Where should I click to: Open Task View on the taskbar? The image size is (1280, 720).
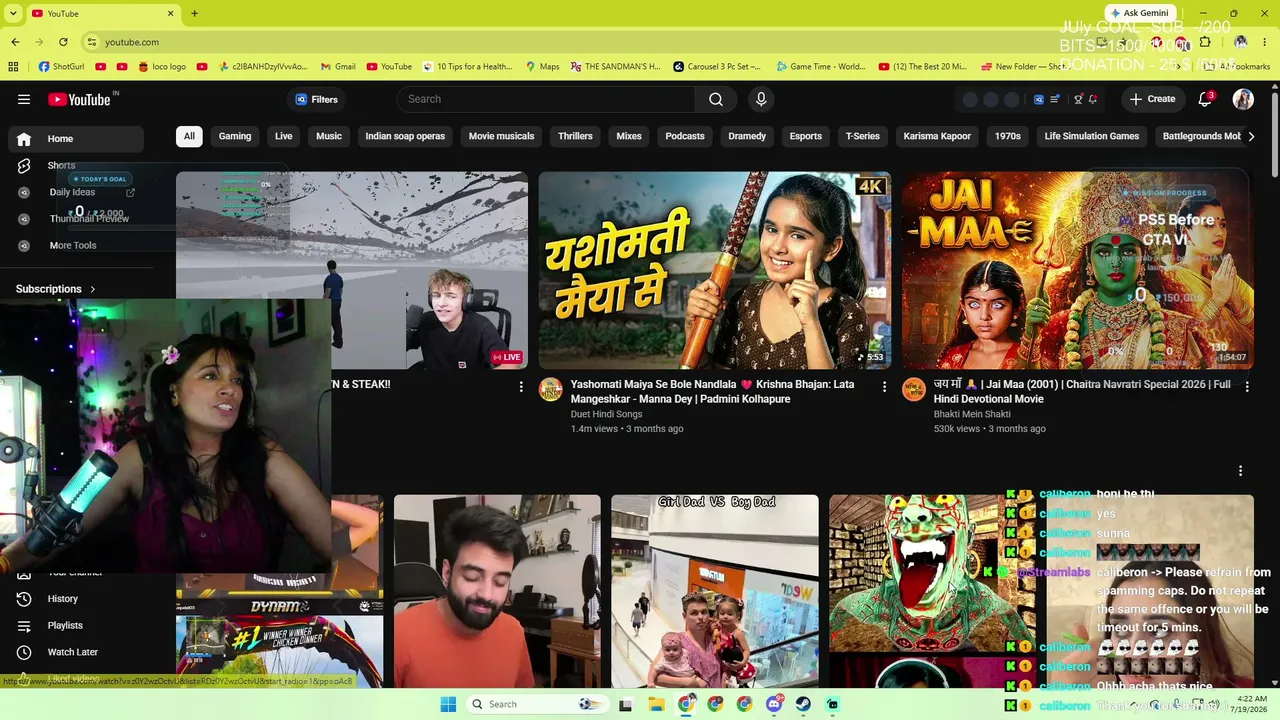(x=626, y=704)
